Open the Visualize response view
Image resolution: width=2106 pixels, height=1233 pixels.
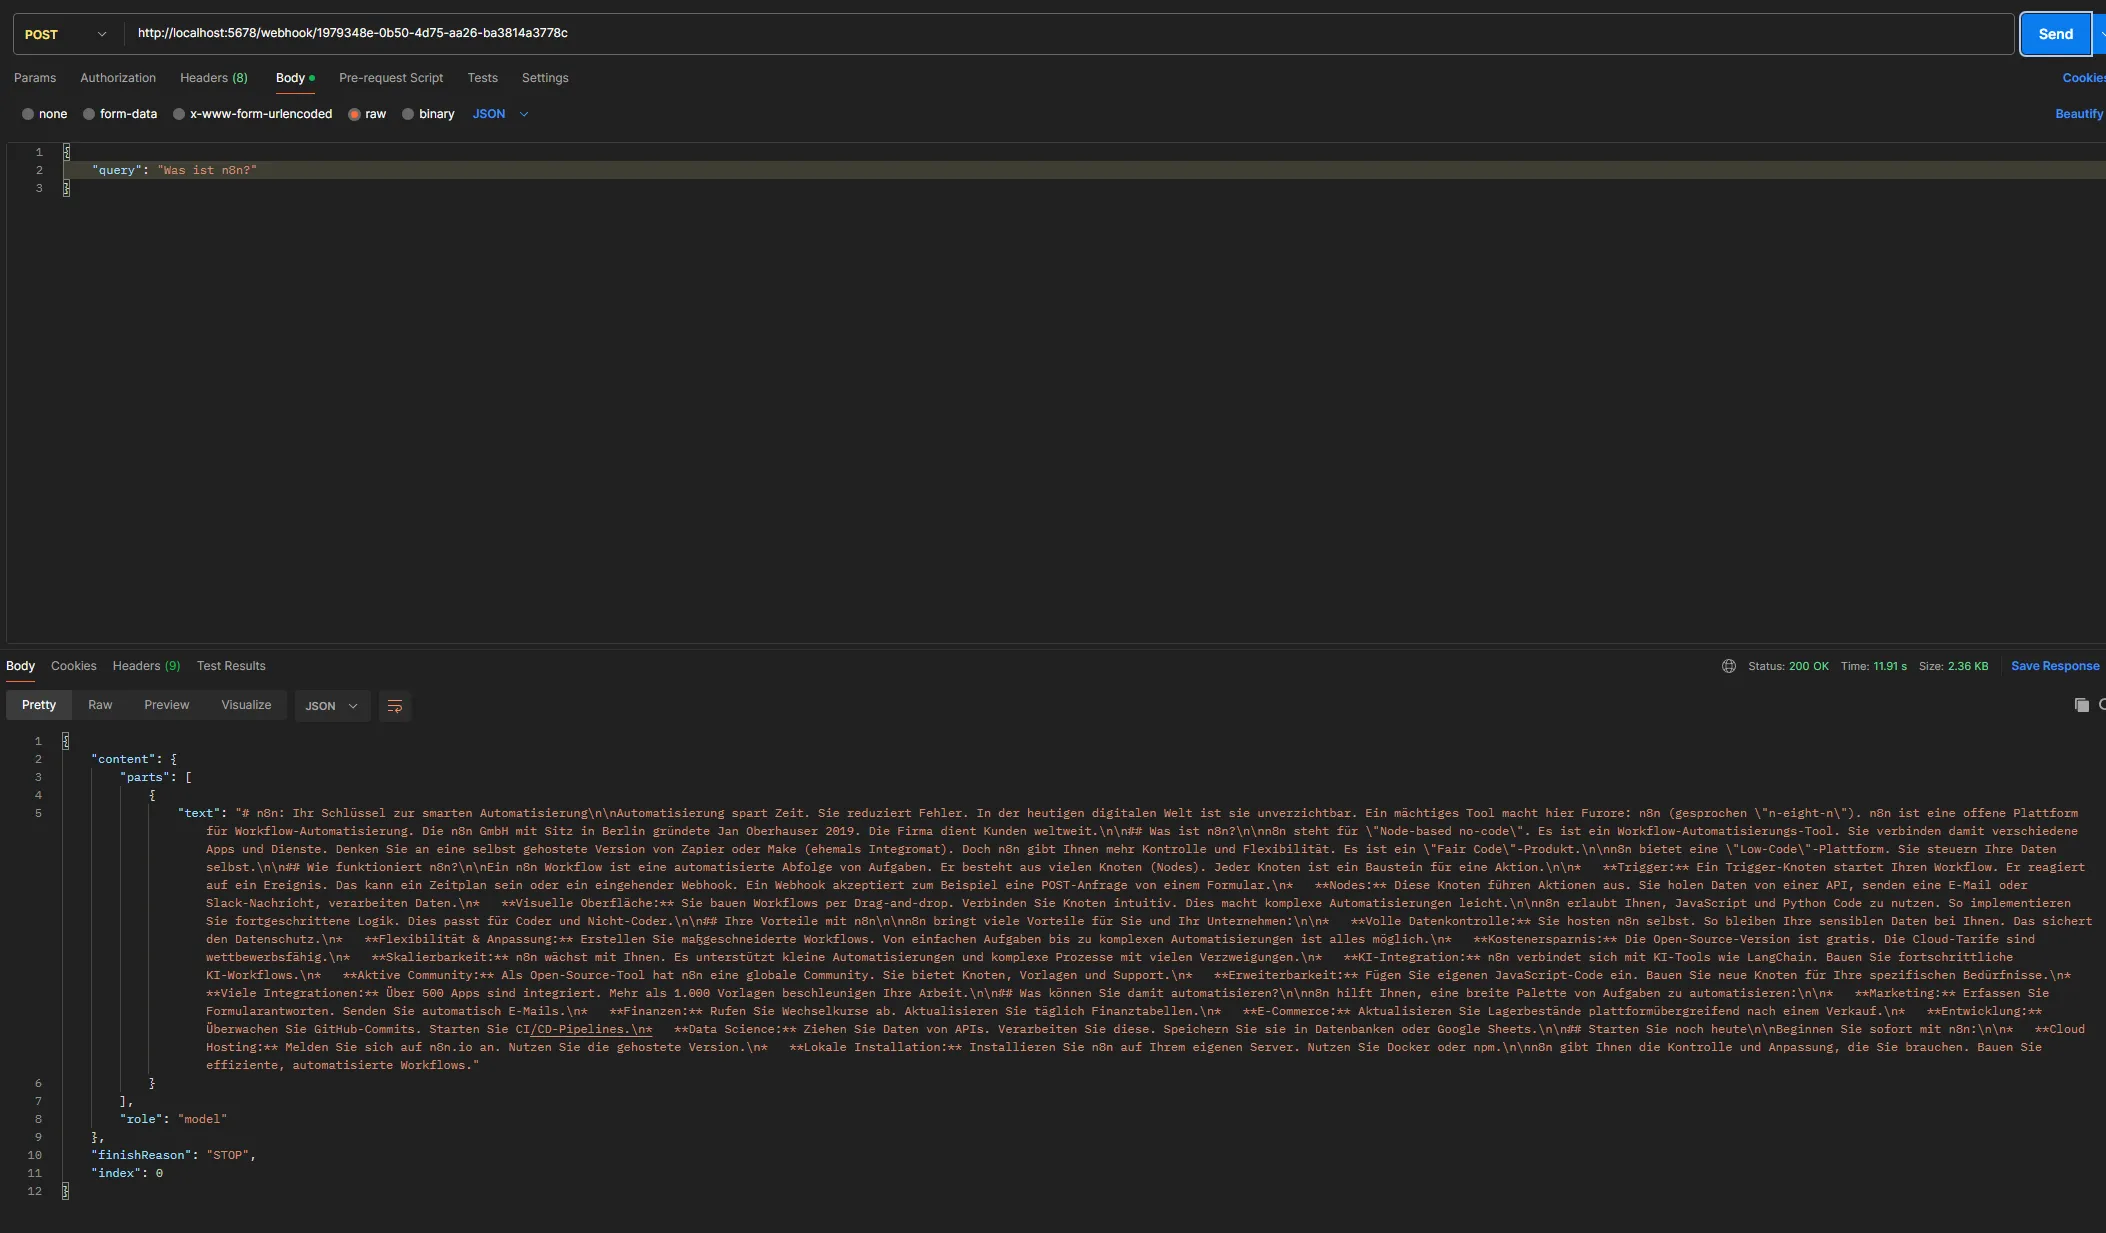point(246,705)
